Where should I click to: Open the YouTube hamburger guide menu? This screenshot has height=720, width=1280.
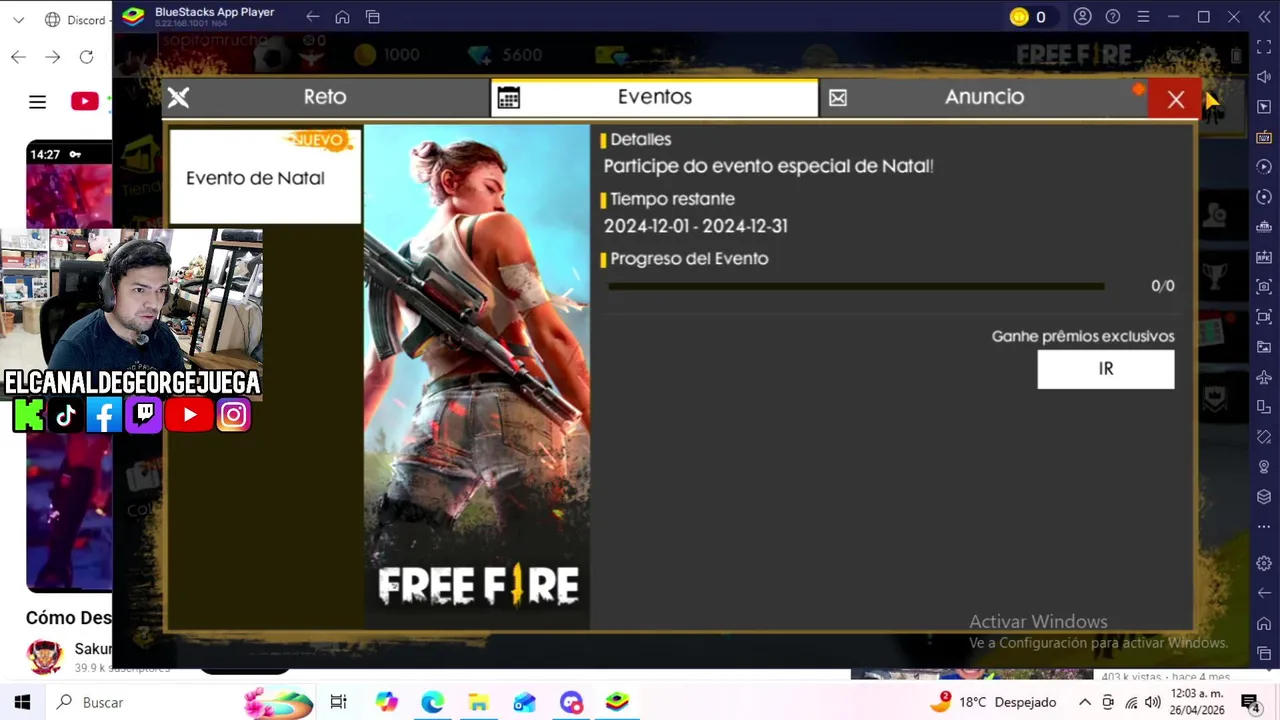point(37,101)
